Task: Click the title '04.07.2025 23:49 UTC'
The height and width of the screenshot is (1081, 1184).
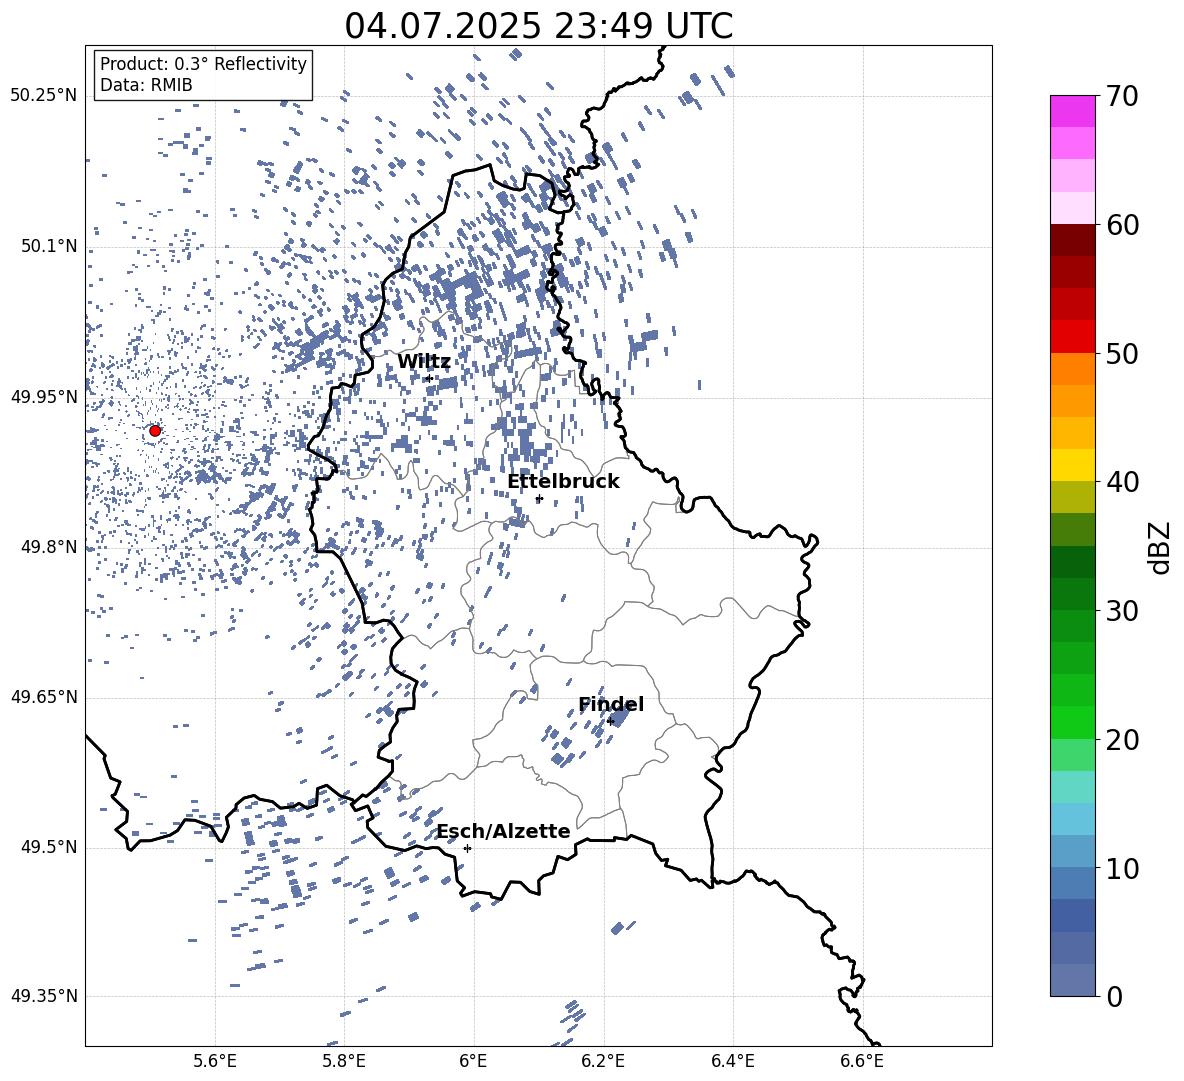Action: tap(539, 26)
